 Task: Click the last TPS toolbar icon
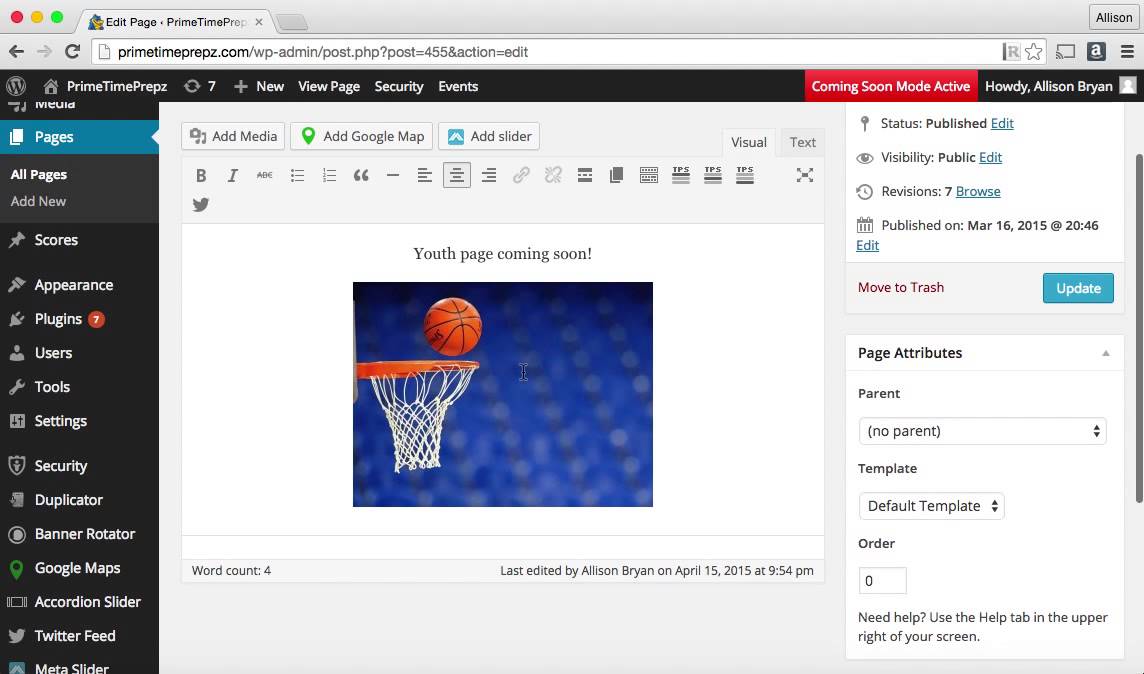pyautogui.click(x=745, y=175)
